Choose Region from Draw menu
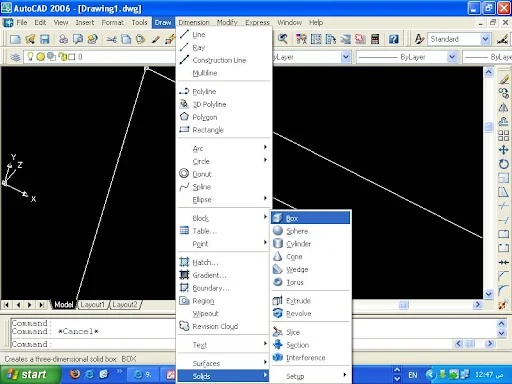512x384 pixels. [x=224, y=301]
